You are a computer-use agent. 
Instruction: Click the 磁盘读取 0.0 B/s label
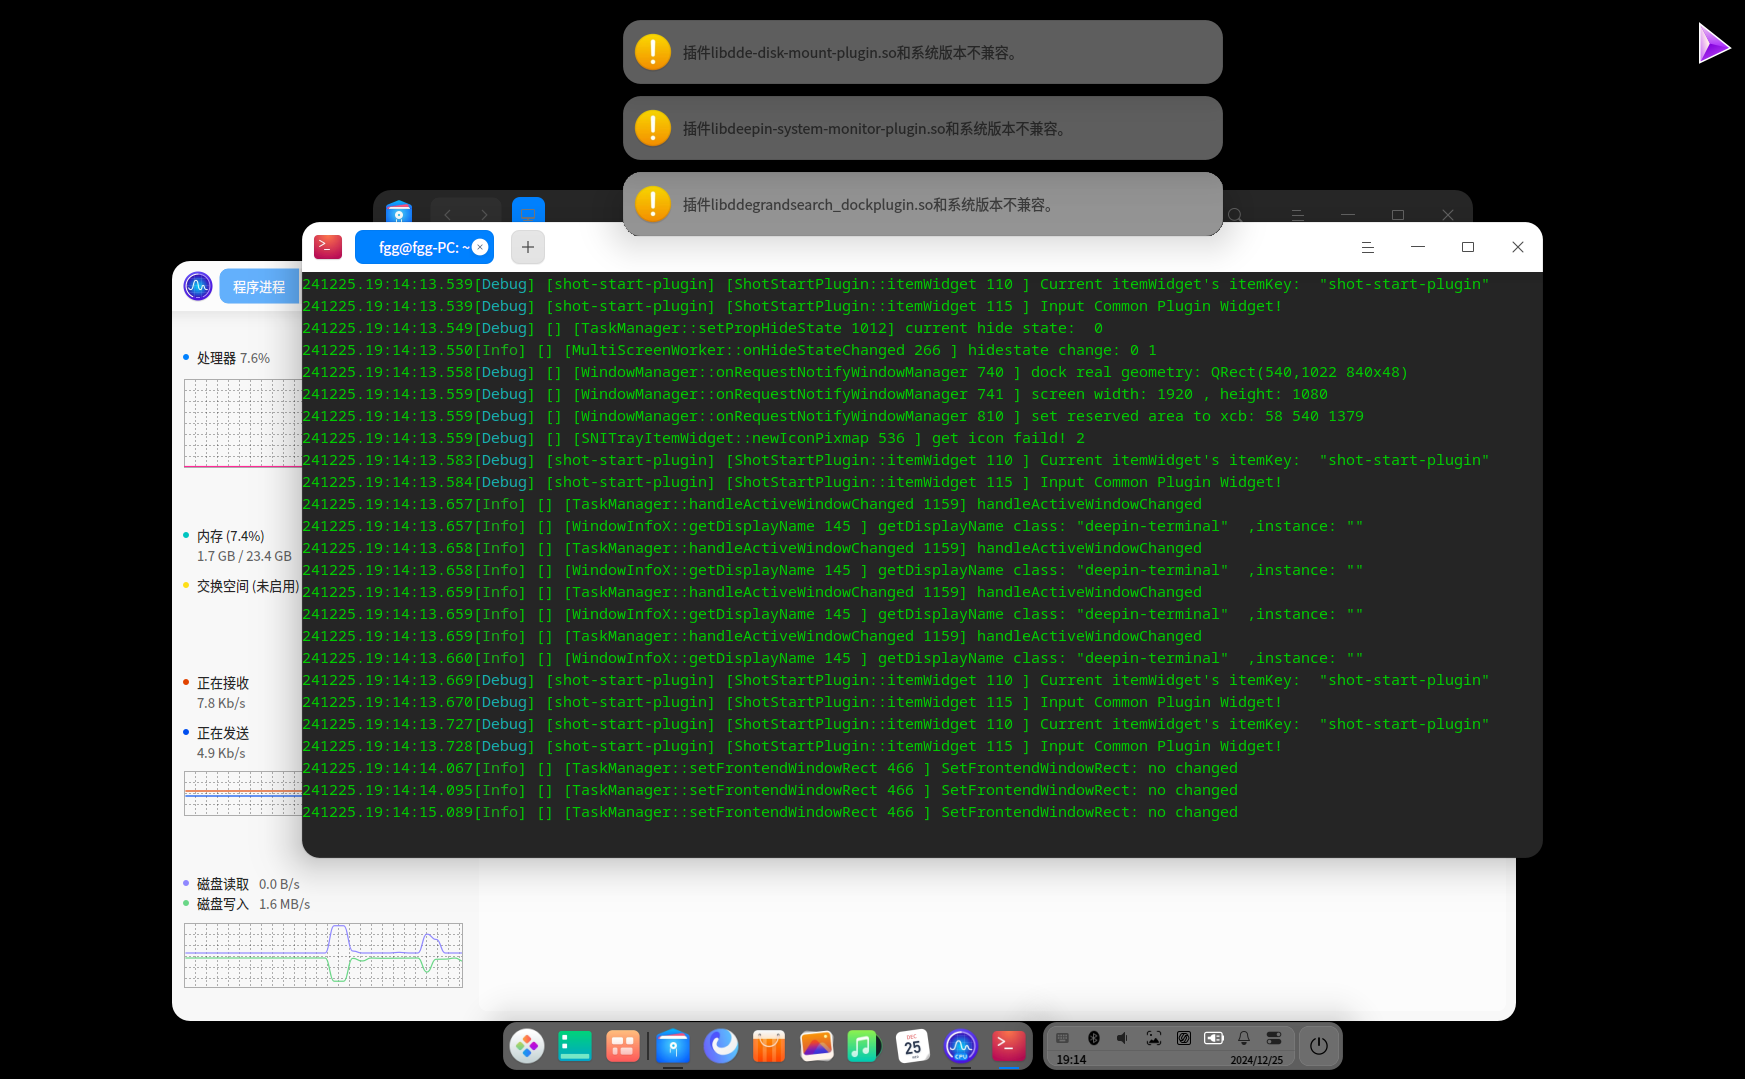coord(248,884)
